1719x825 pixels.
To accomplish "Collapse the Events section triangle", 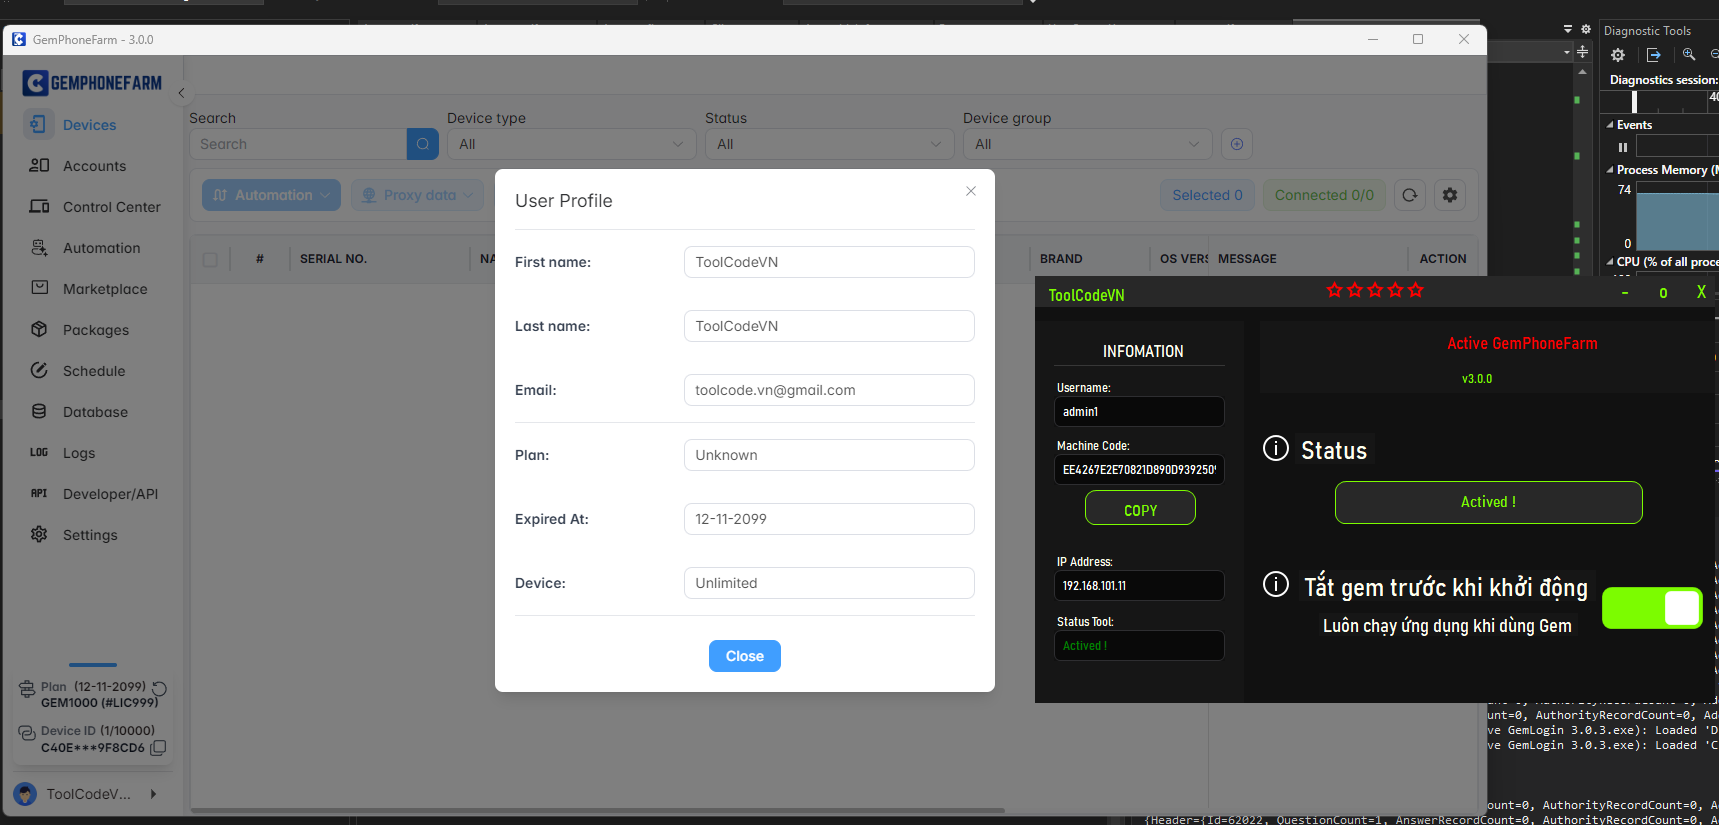I will pyautogui.click(x=1610, y=125).
